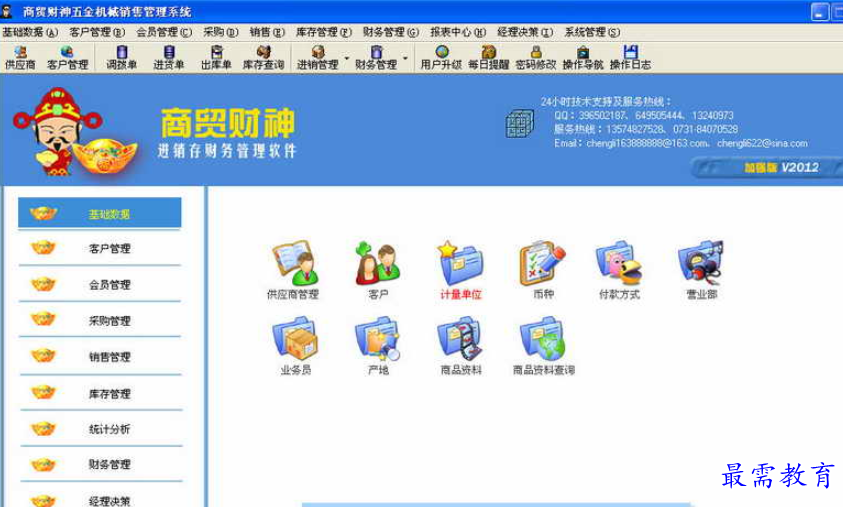
Task: Open the 库存查询 toolbar icon
Action: (263, 58)
